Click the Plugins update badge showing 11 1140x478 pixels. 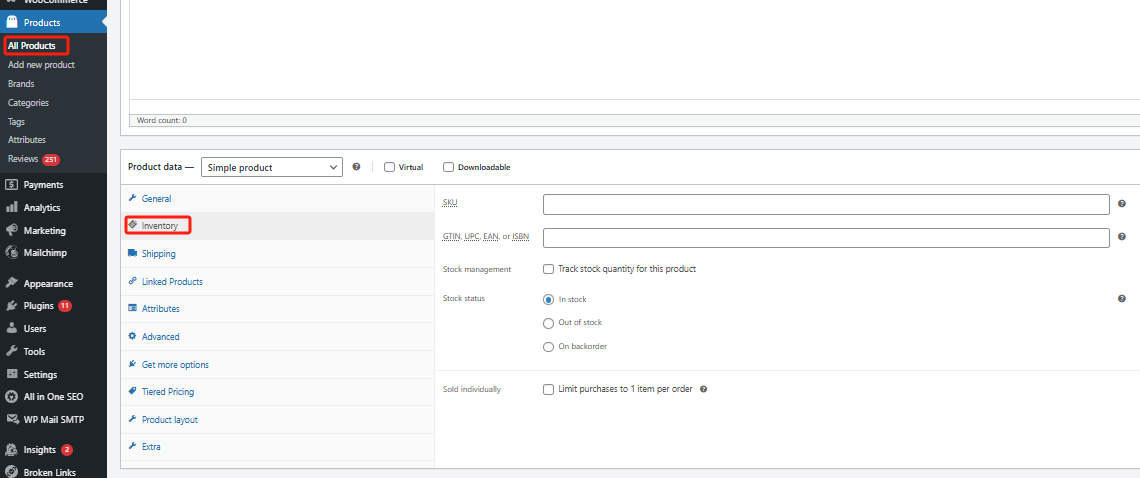tap(65, 306)
